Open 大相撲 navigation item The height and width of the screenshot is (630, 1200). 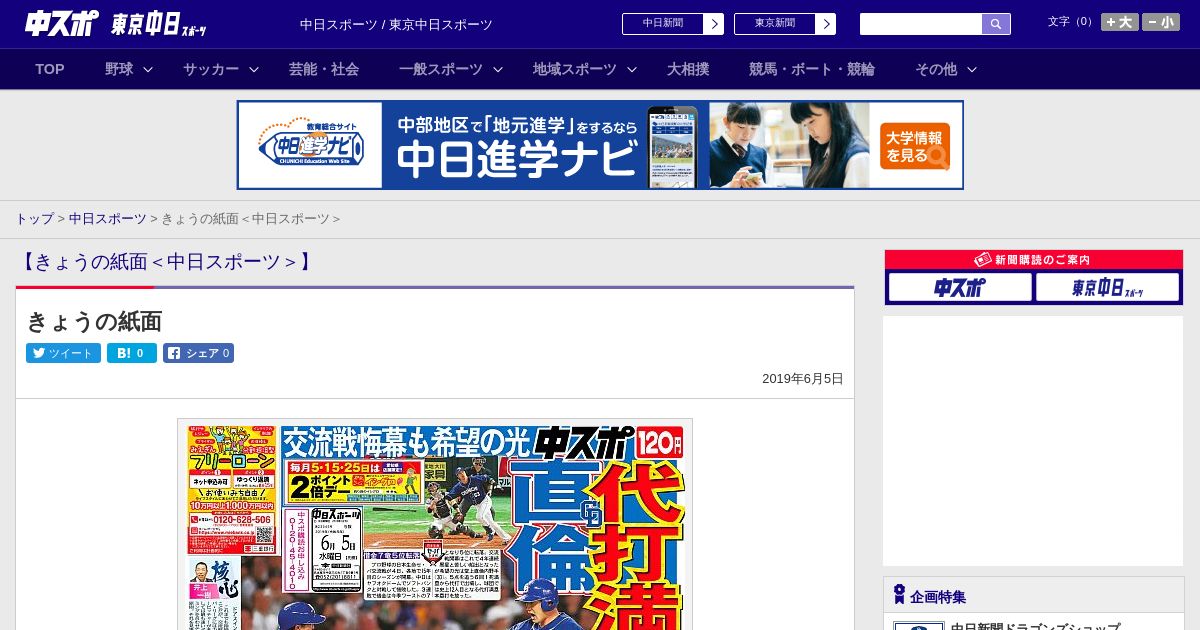click(x=688, y=69)
